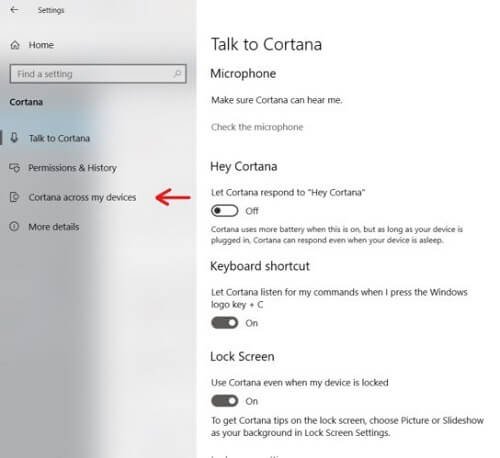Click the microphone icon beside Talk to Cortana
Image resolution: width=500 pixels, height=458 pixels.
pos(14,137)
